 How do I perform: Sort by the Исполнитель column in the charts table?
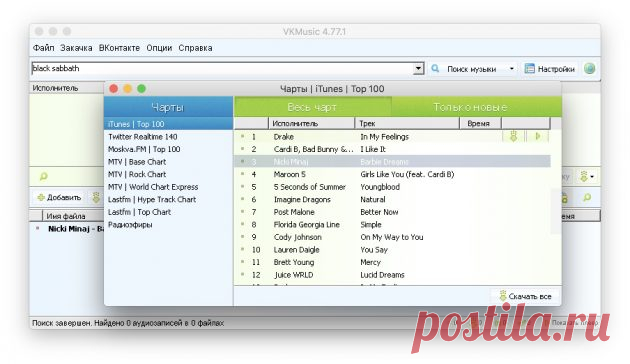pos(311,123)
